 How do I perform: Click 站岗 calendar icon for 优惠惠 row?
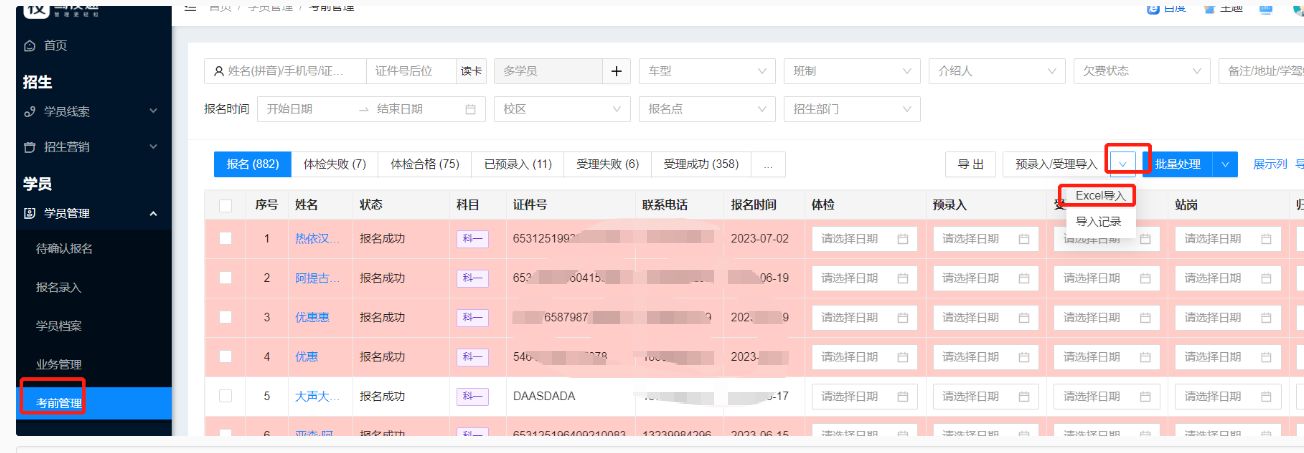(1267, 317)
